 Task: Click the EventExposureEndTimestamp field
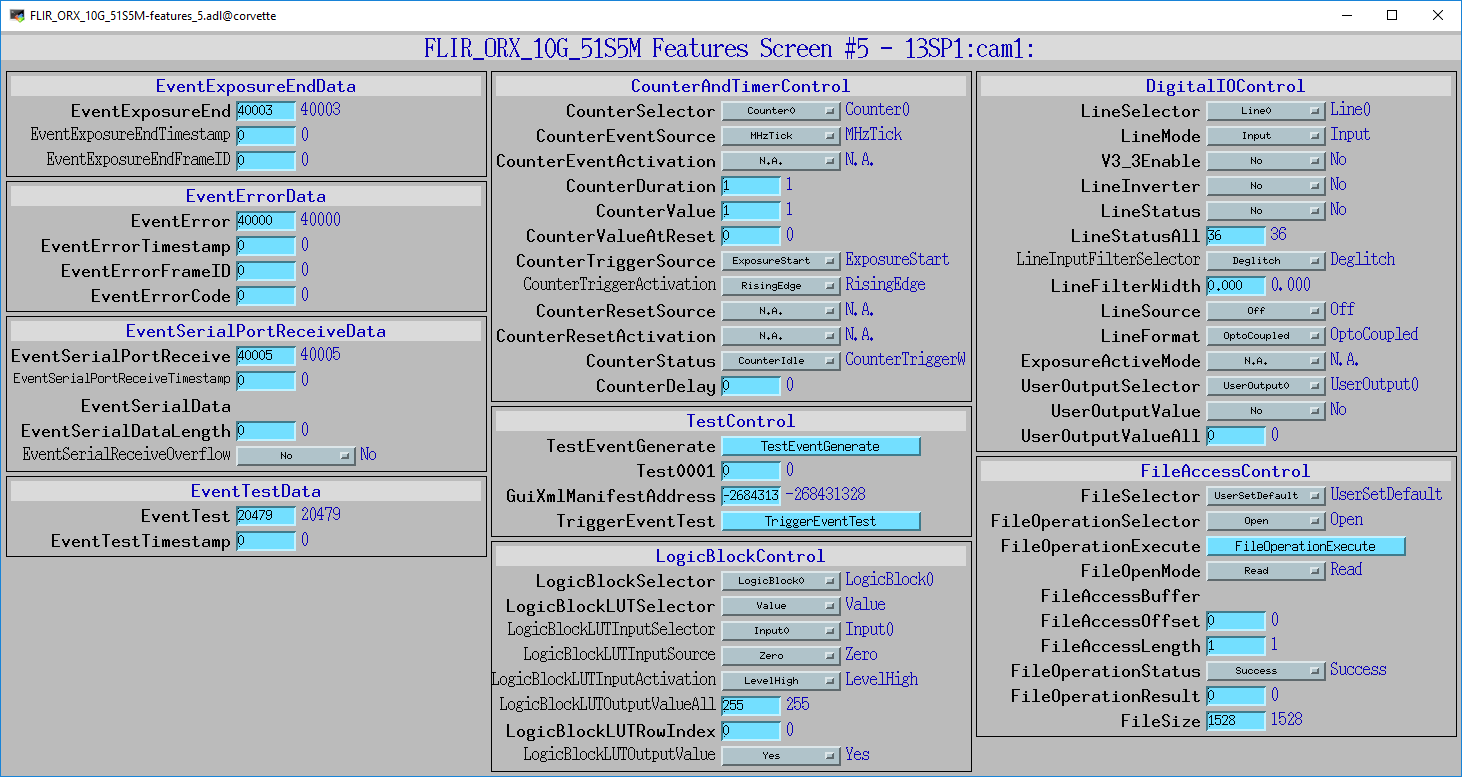pyautogui.click(x=266, y=135)
